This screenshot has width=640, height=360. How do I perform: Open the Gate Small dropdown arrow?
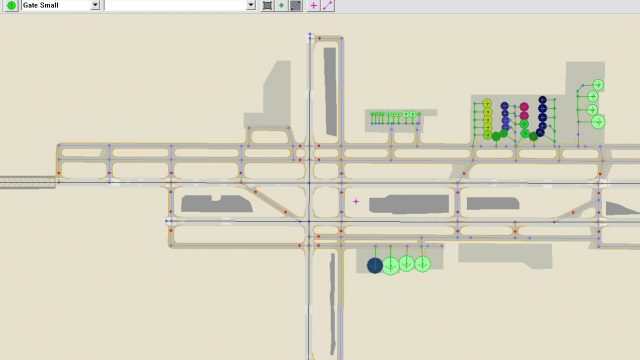tap(95, 5)
